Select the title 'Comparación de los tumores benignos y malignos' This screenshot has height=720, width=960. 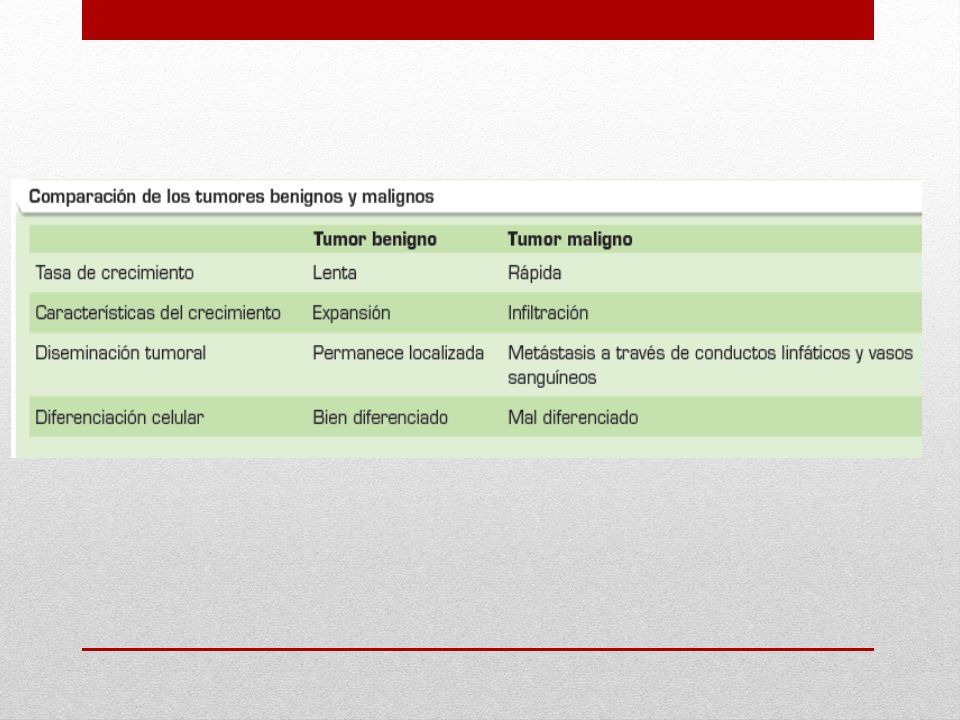[231, 197]
